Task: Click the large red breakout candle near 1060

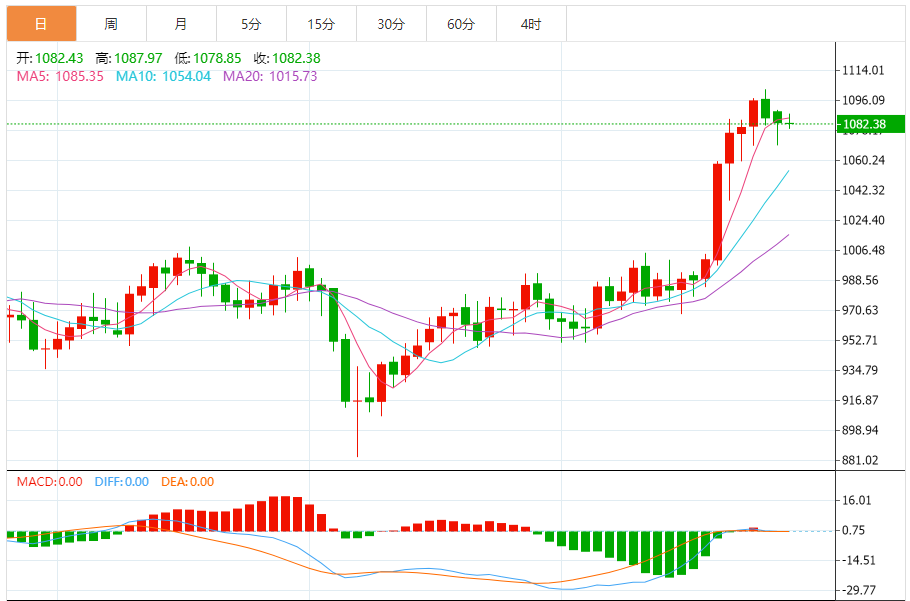Action: (717, 212)
